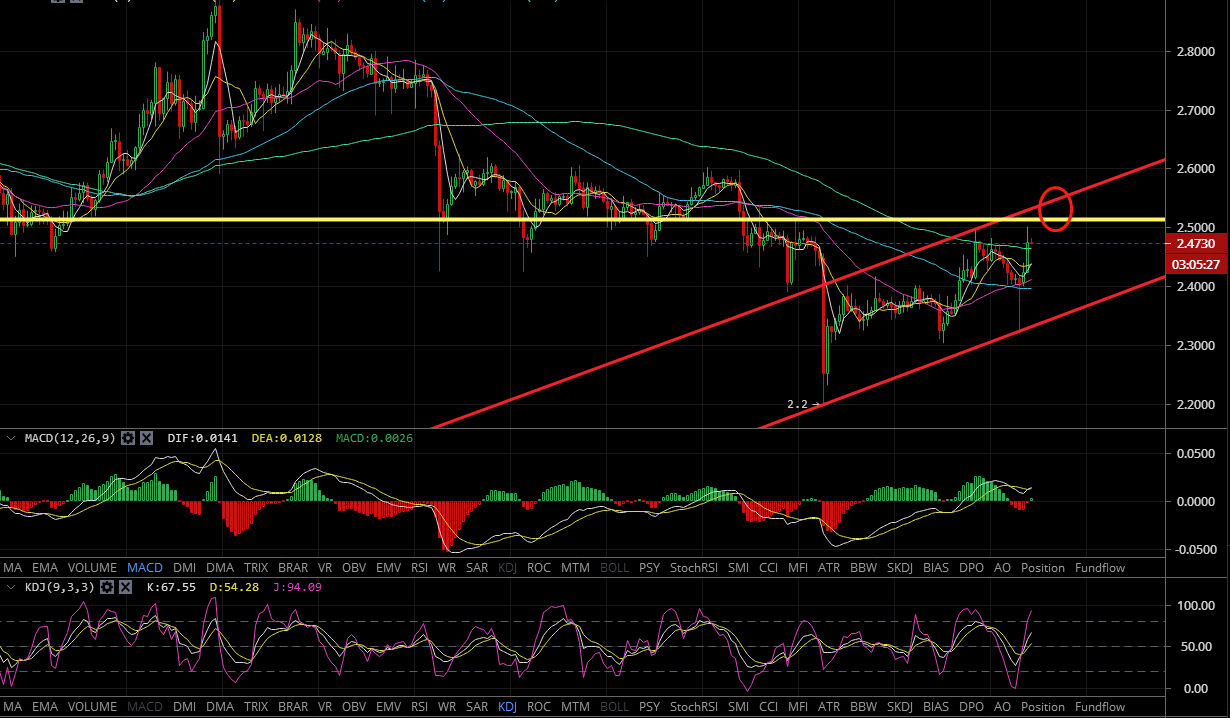The height and width of the screenshot is (718, 1230).
Task: Click the current price label 2.4730
Action: (x=1196, y=243)
